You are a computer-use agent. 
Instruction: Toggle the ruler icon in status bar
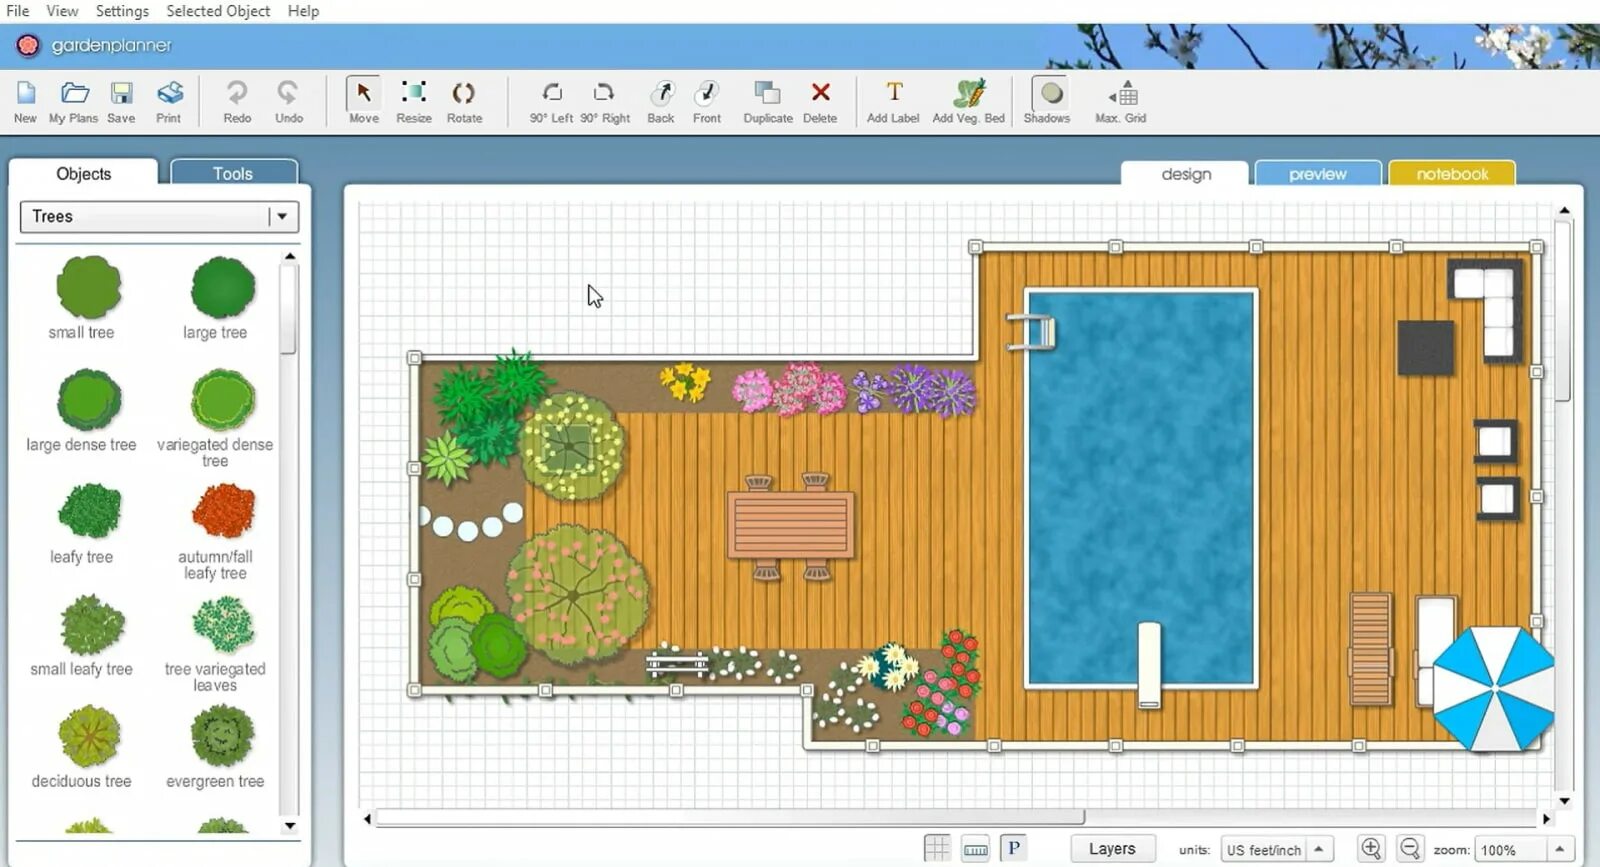tap(976, 849)
